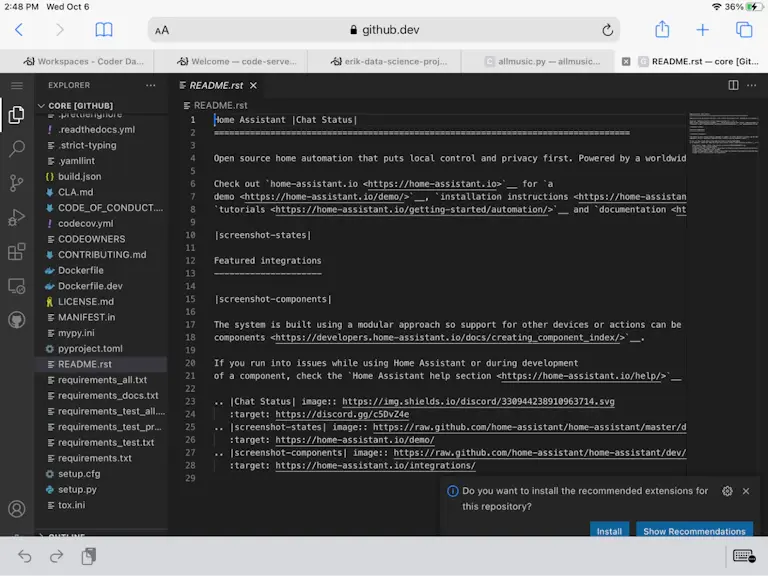
Task: Open the AA reader options
Action: point(162,30)
